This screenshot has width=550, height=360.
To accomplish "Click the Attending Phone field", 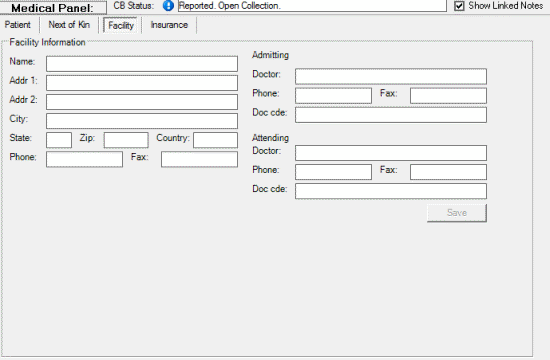I will coord(333,172).
